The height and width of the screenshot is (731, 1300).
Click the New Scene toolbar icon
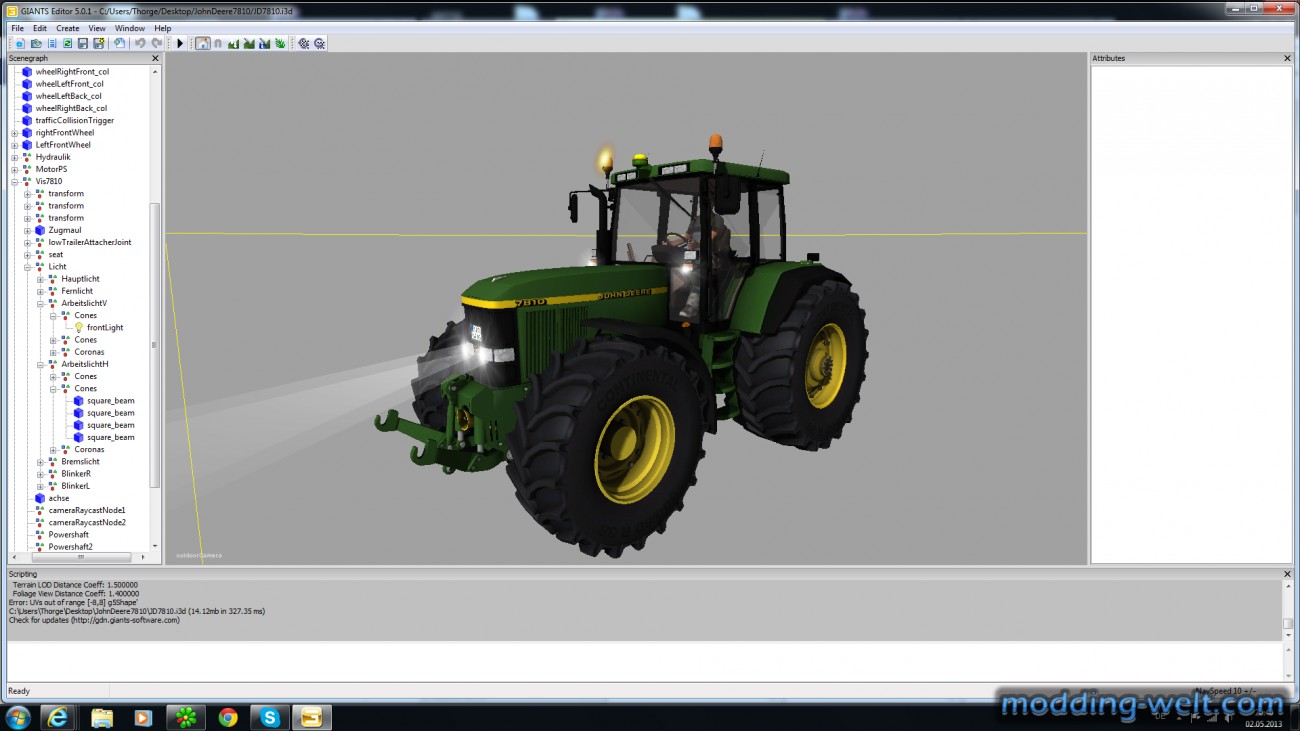[20, 43]
